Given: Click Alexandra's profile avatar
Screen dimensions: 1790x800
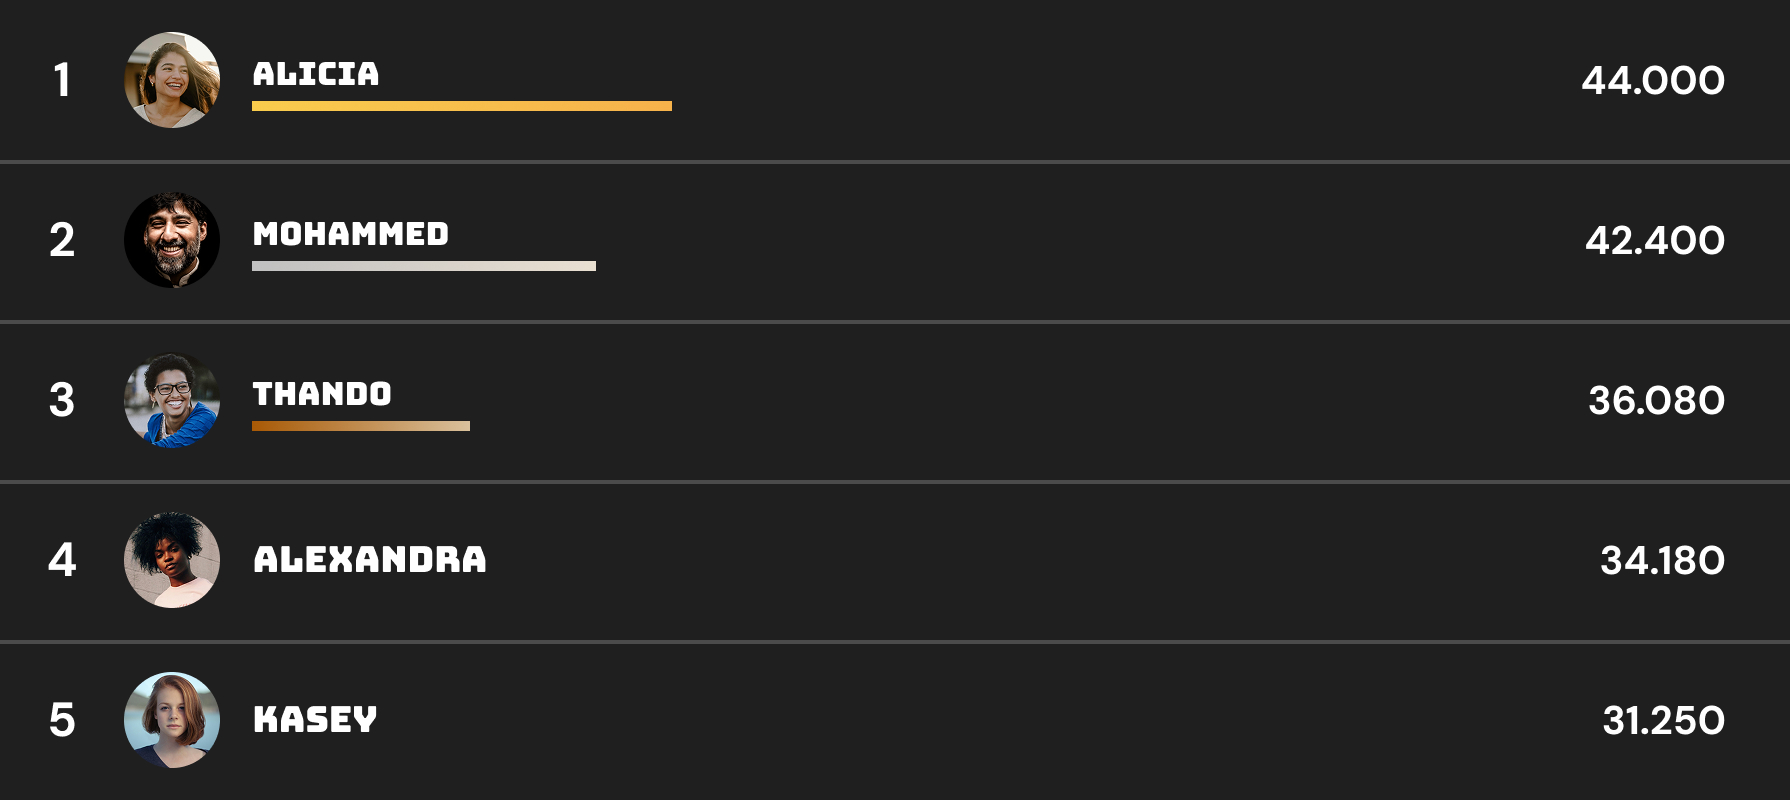Looking at the screenshot, I should (x=172, y=560).
